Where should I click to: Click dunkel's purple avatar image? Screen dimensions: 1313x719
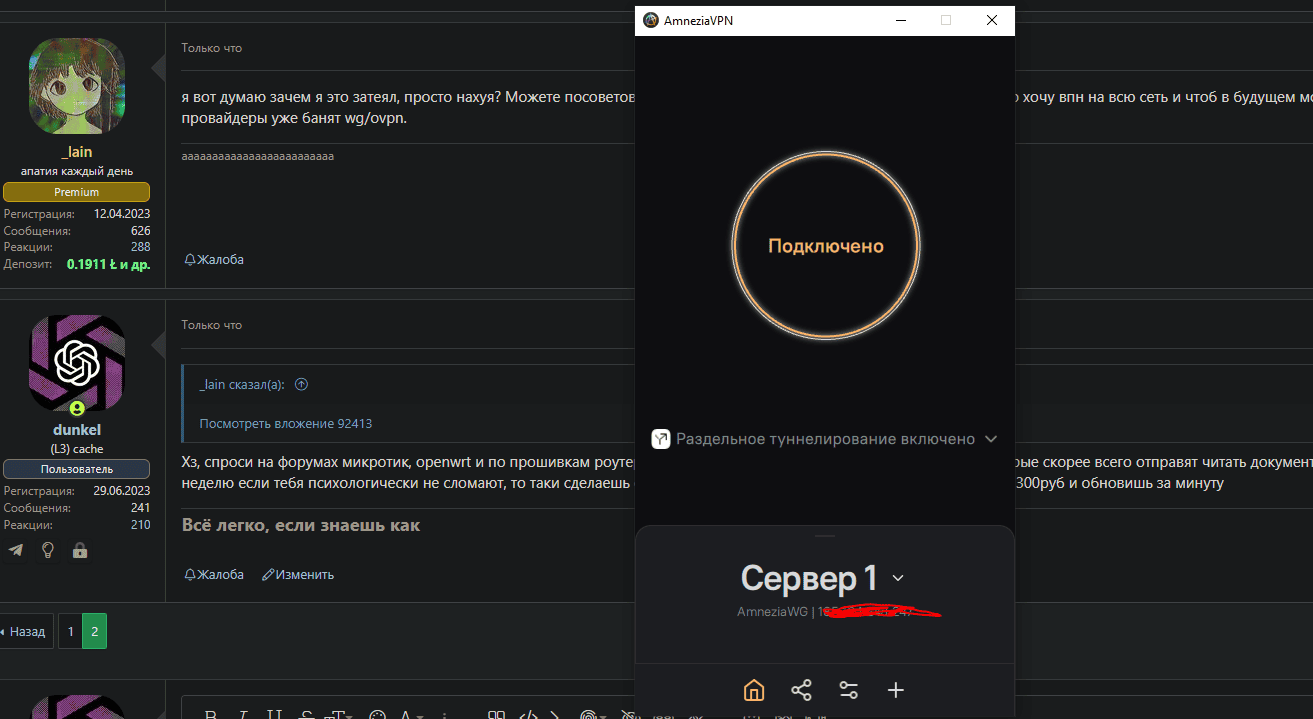[x=77, y=362]
